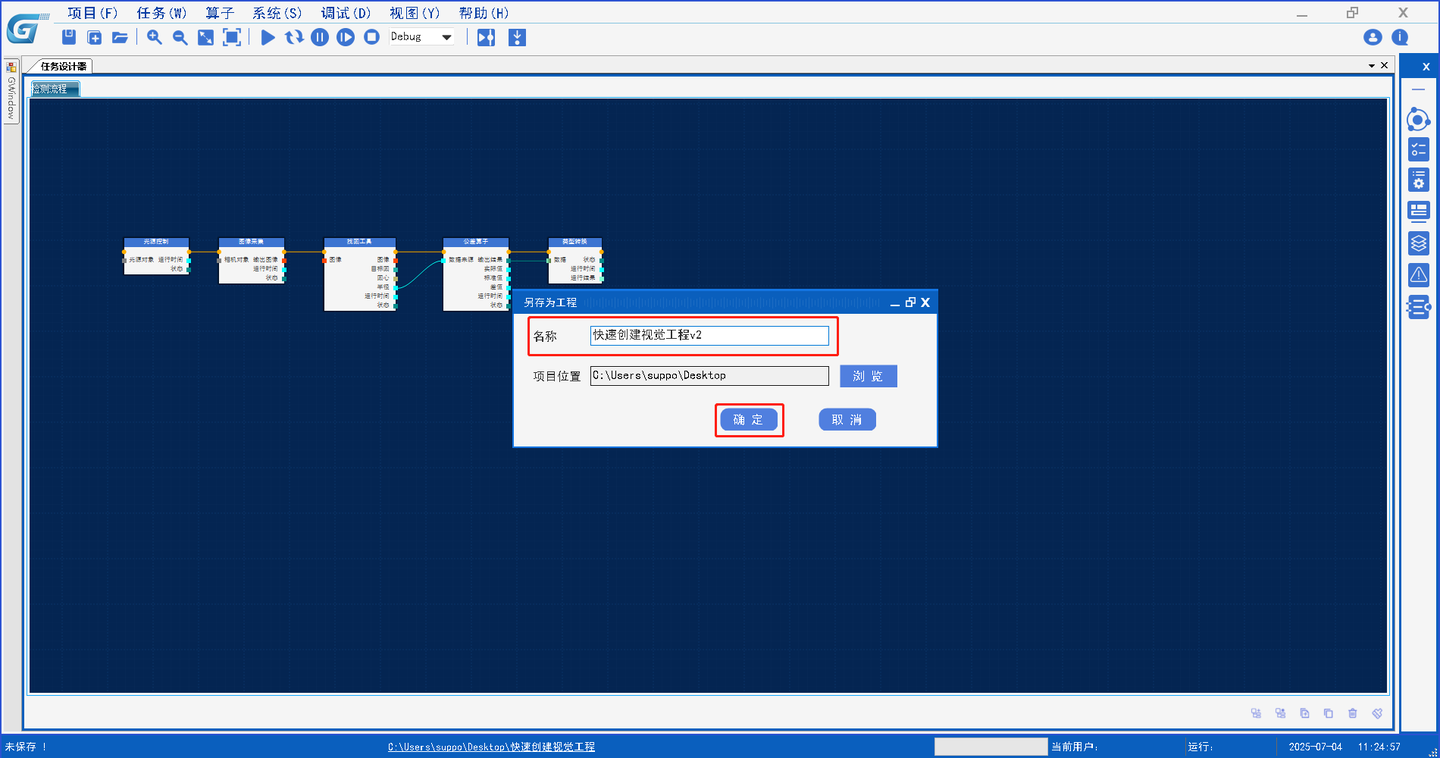The height and width of the screenshot is (758, 1440).
Task: Click the horizontal align toolbar icon
Action: pos(486,37)
